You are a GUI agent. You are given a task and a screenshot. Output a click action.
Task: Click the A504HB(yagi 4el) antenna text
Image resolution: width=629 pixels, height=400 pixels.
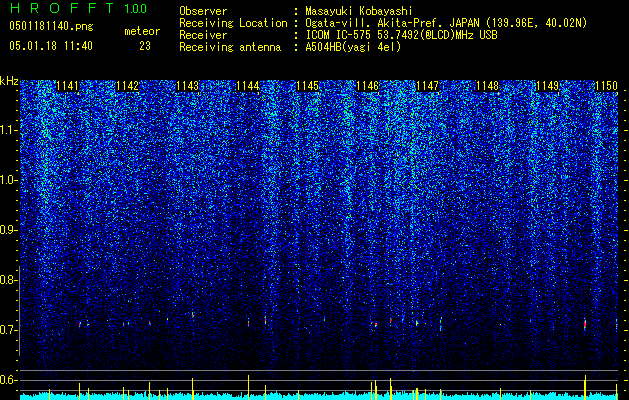(x=353, y=47)
